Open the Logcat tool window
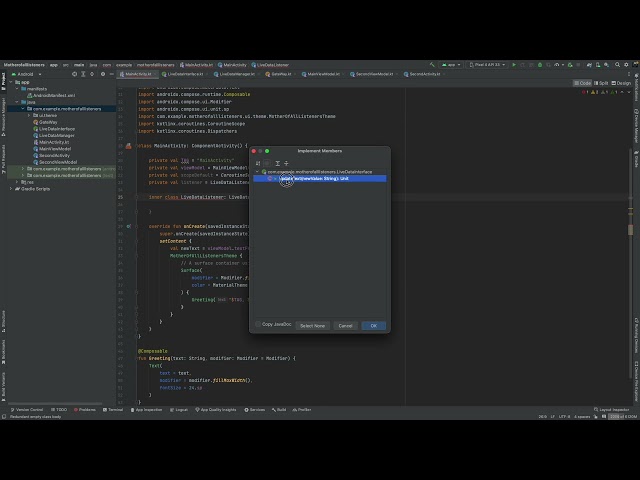The height and width of the screenshot is (480, 640). click(179, 409)
